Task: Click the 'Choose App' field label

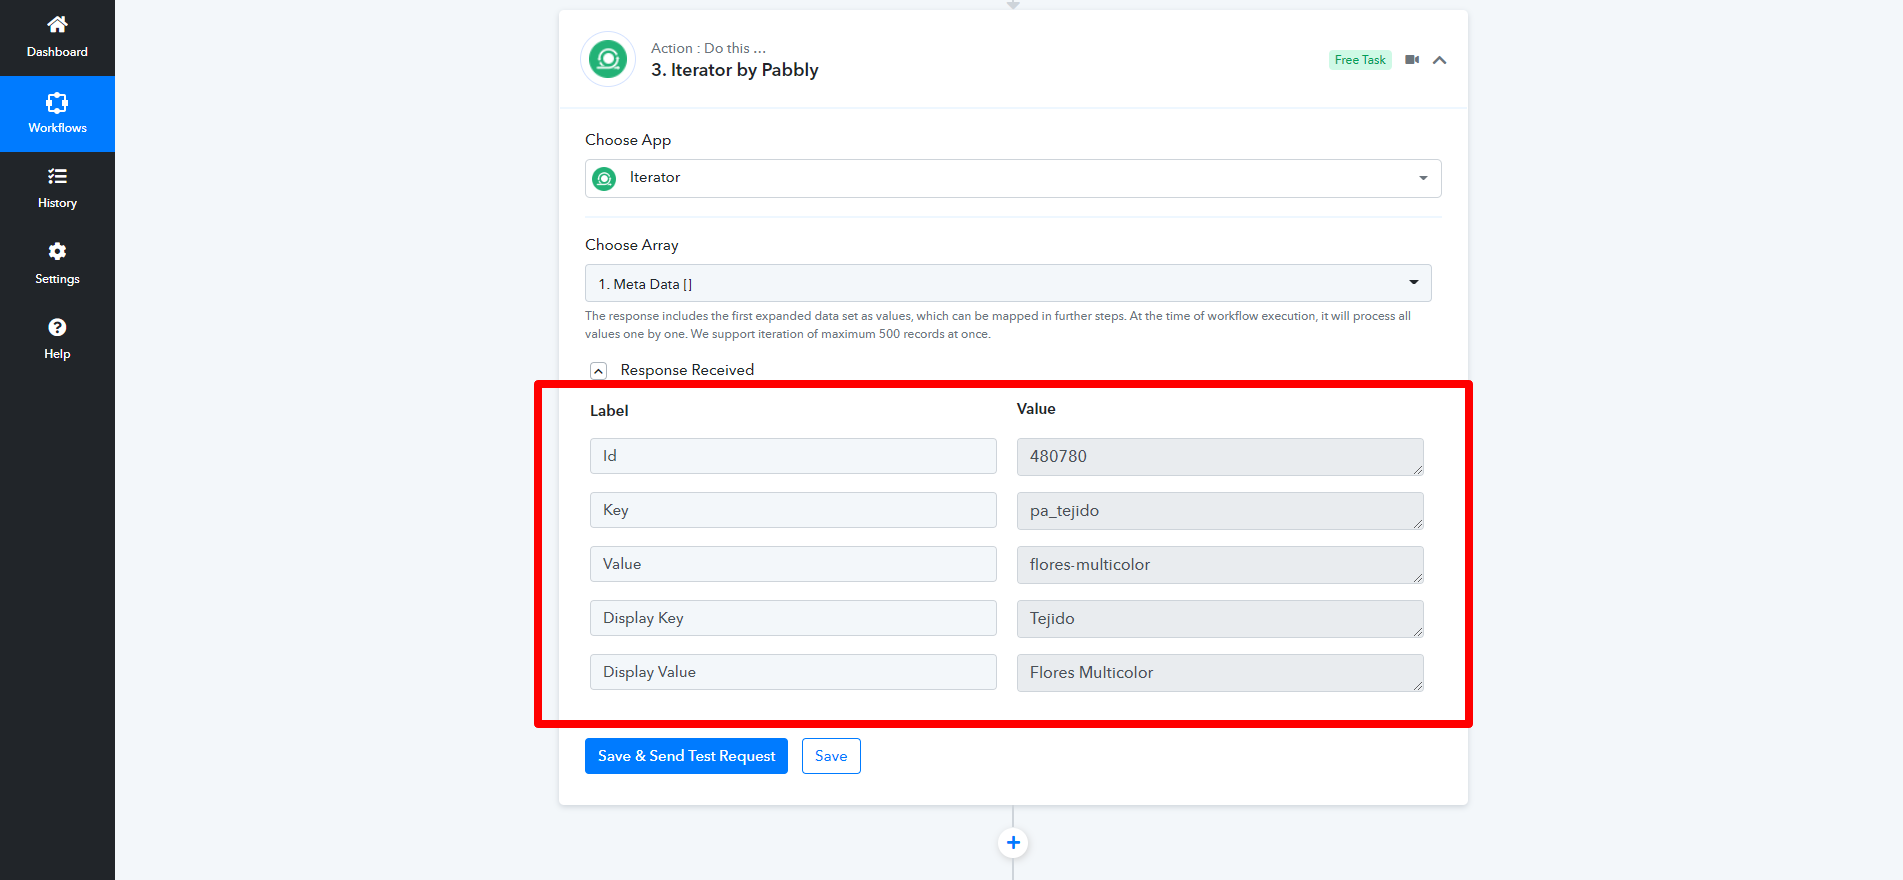Action: tap(628, 140)
